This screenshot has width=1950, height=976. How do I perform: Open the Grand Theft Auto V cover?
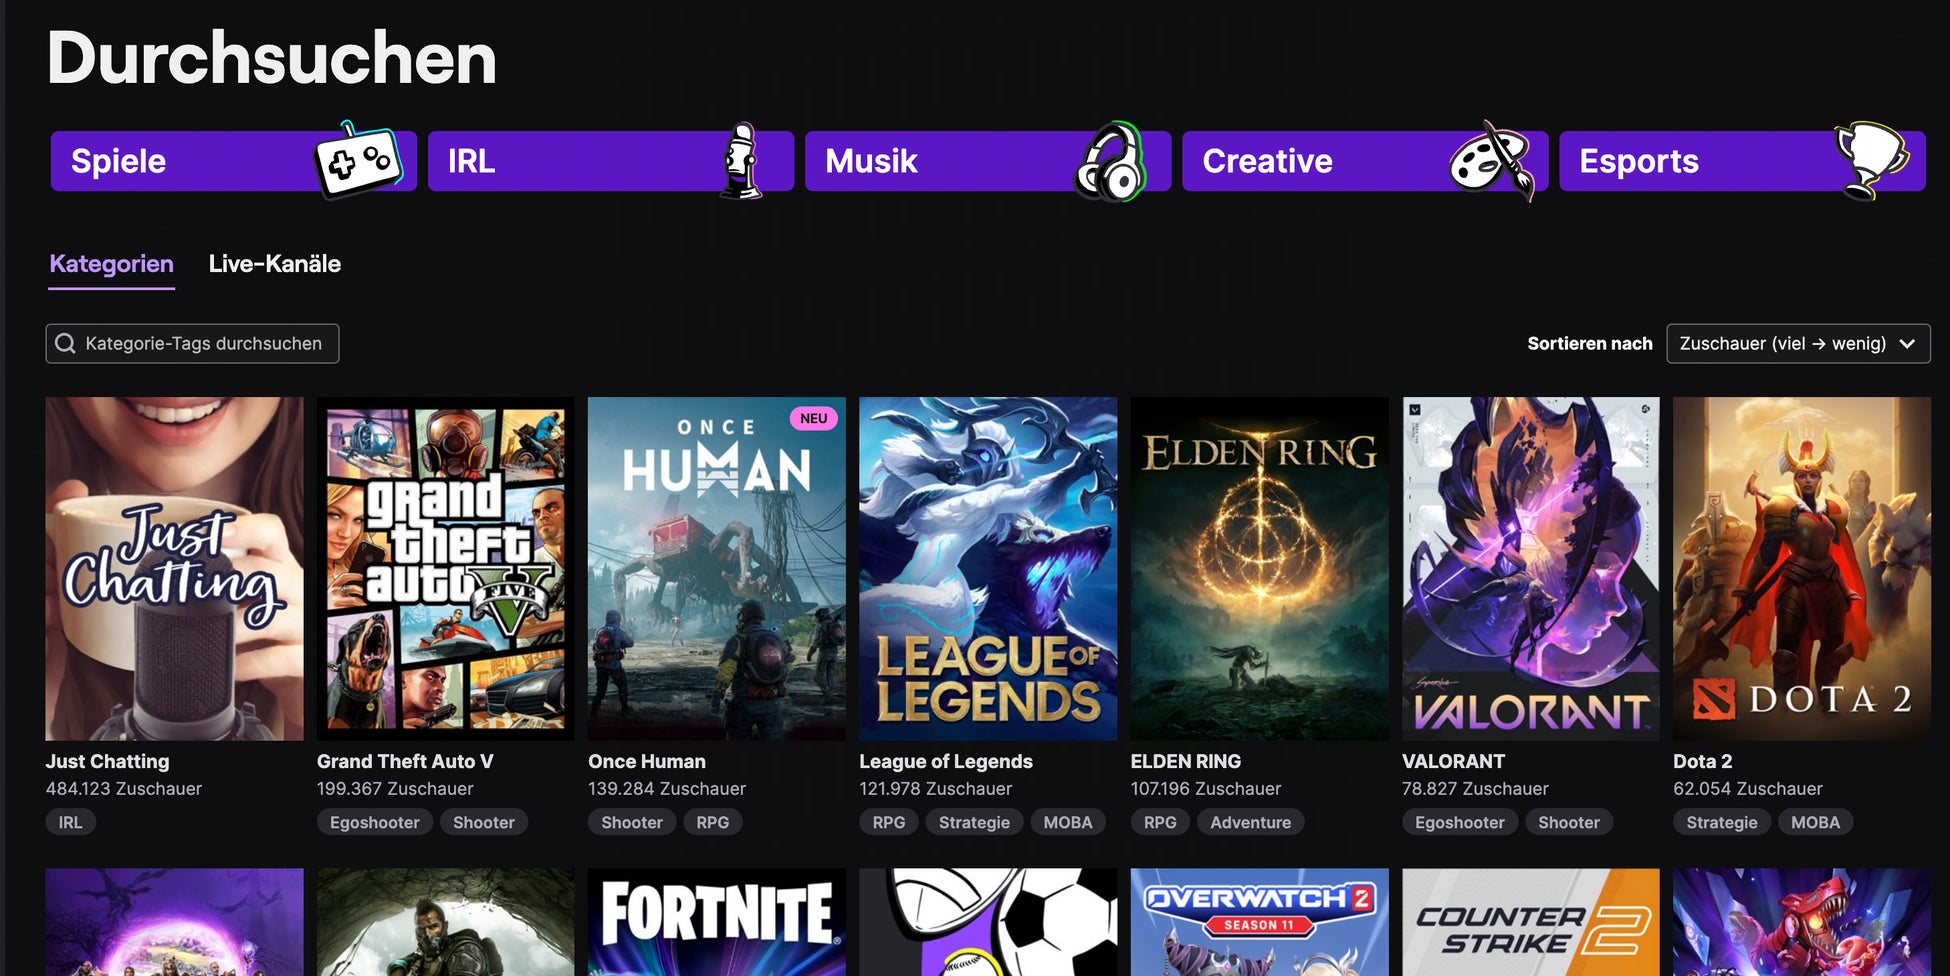click(445, 569)
